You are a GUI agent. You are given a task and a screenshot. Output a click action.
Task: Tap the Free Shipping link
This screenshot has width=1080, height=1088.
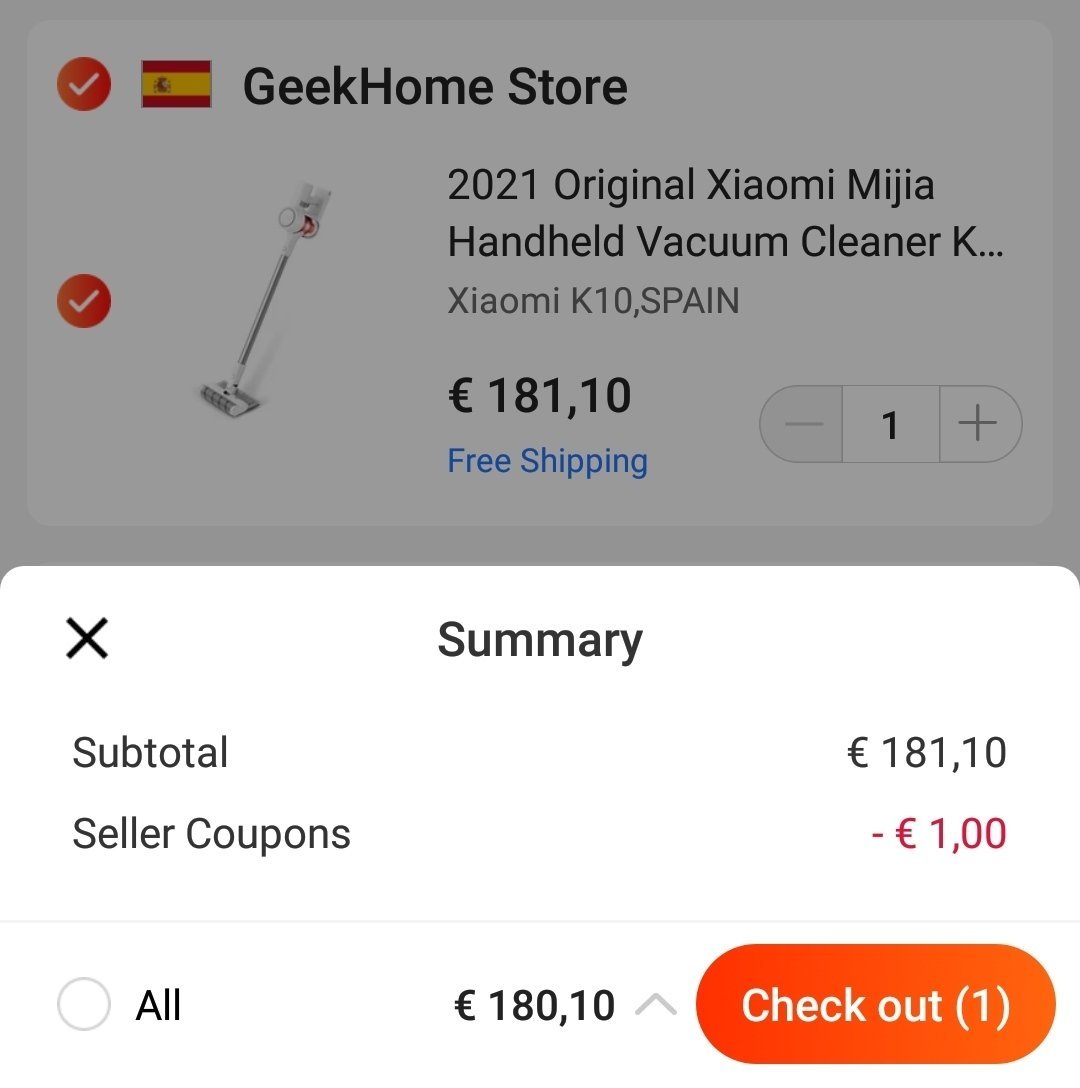pos(548,461)
